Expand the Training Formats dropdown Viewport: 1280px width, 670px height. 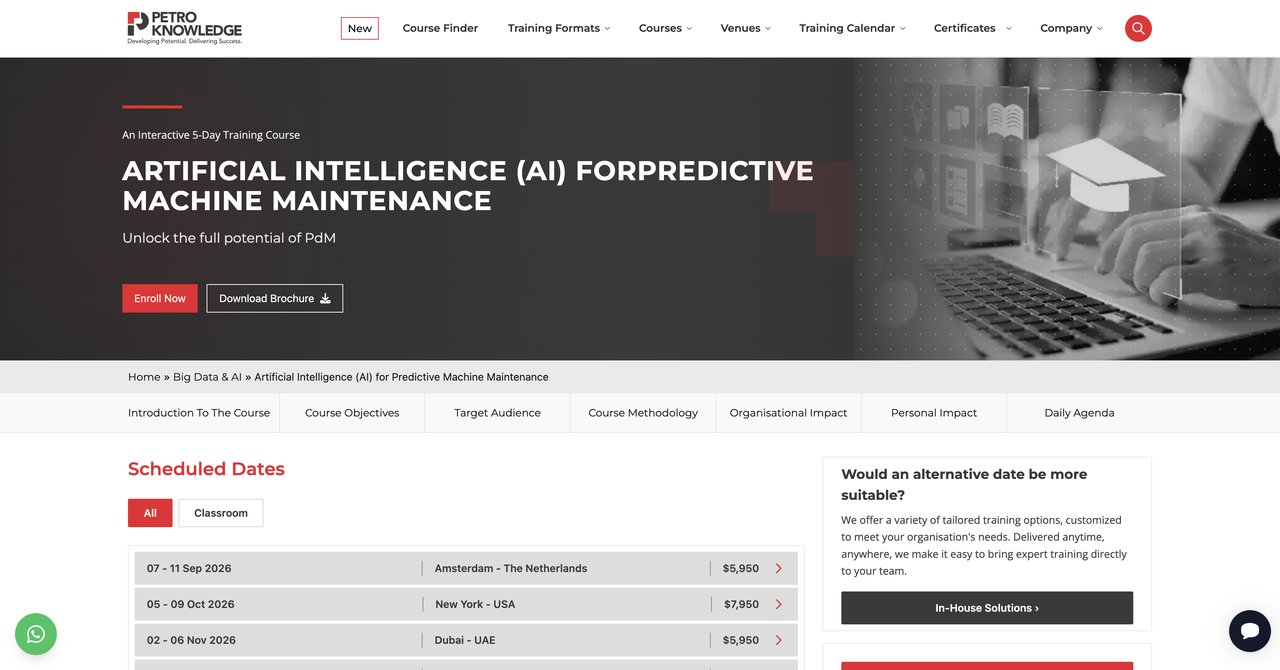click(x=559, y=28)
